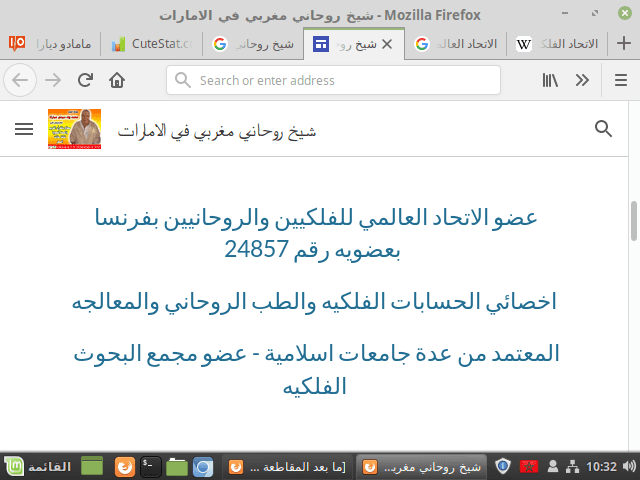Open the site's navigation hamburger menu
This screenshot has height=480, width=640.
[x=24, y=129]
